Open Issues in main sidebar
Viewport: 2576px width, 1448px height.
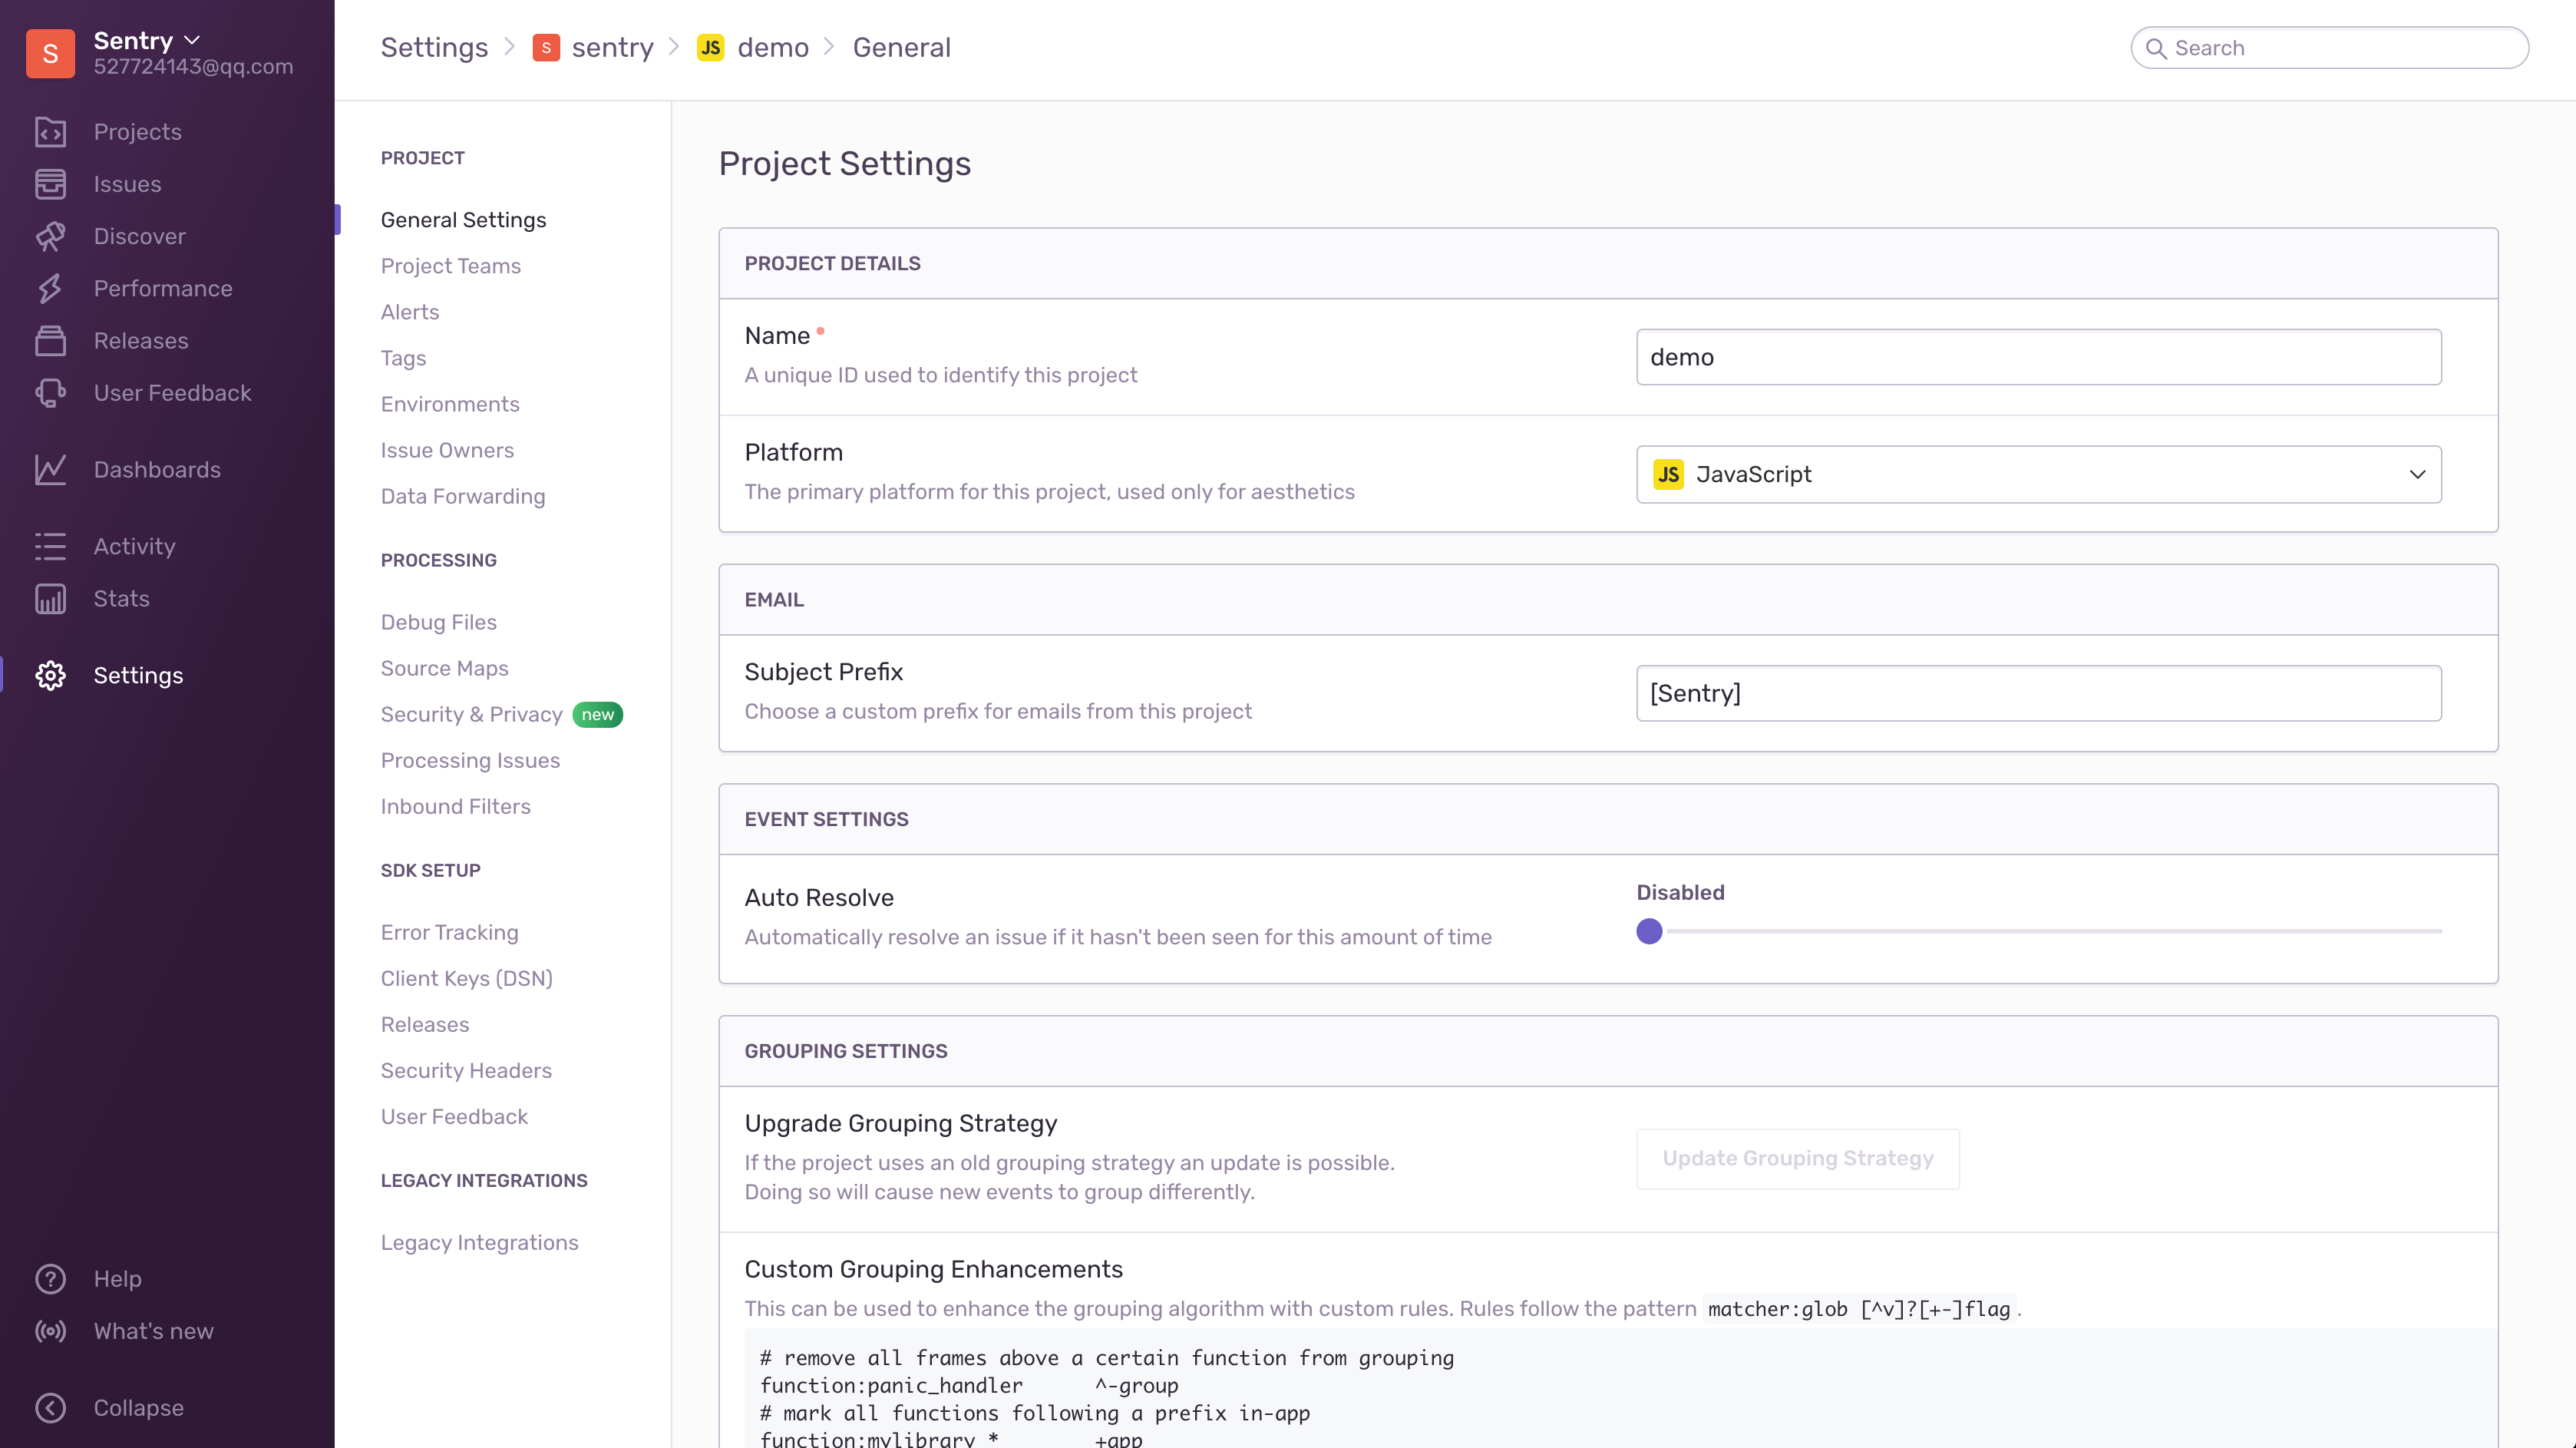(x=127, y=184)
